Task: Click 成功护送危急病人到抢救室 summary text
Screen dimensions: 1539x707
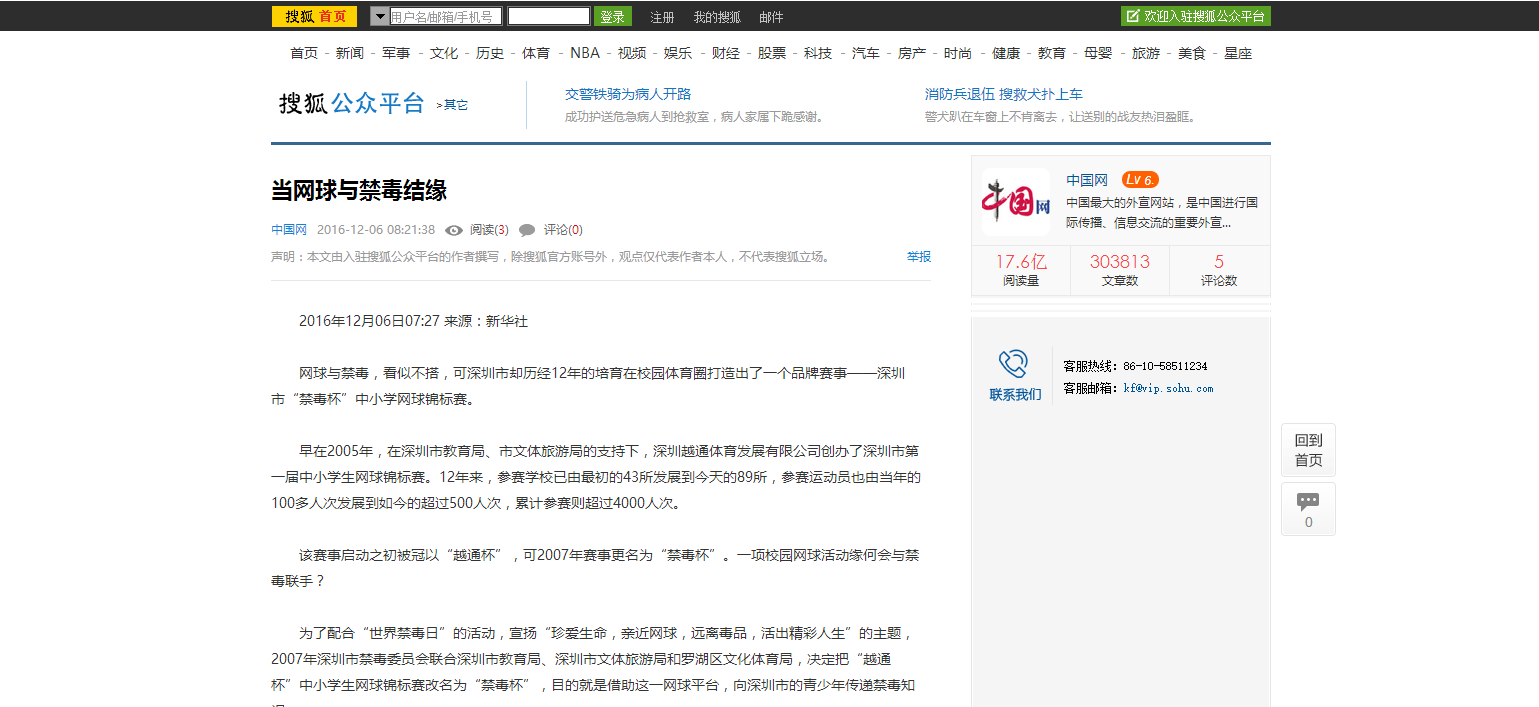Action: 694,117
